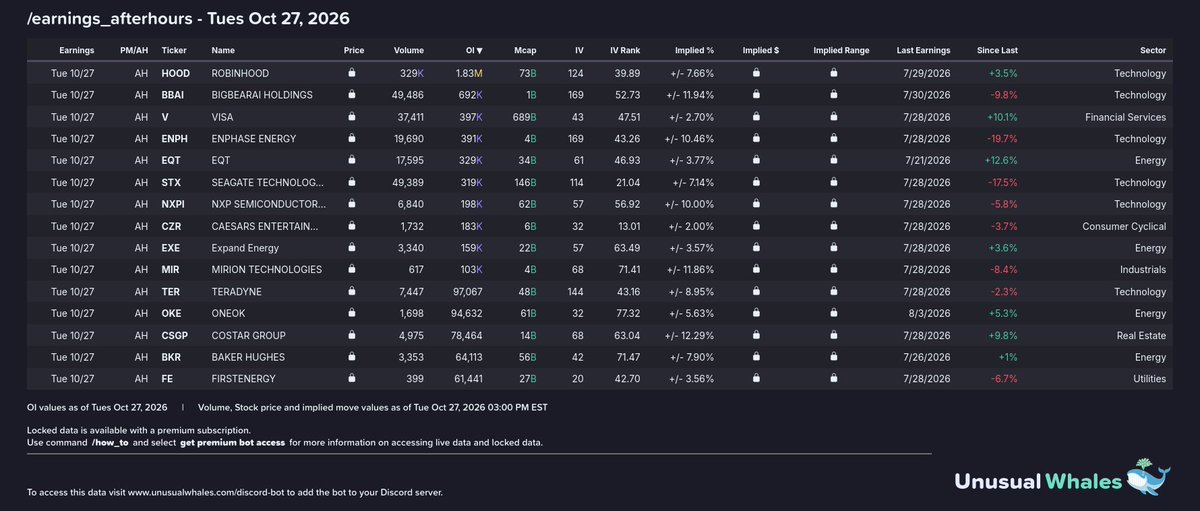Click the Volume column header
The height and width of the screenshot is (511, 1200).
(408, 50)
